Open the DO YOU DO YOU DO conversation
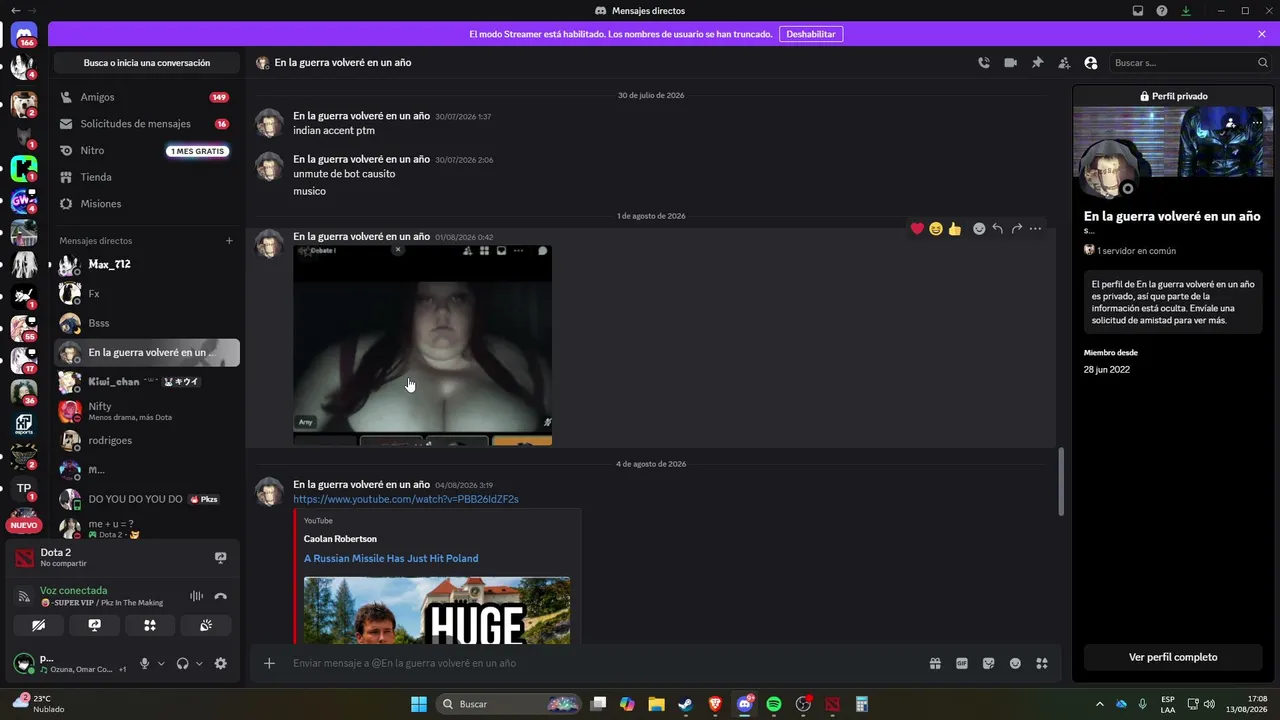 point(146,499)
